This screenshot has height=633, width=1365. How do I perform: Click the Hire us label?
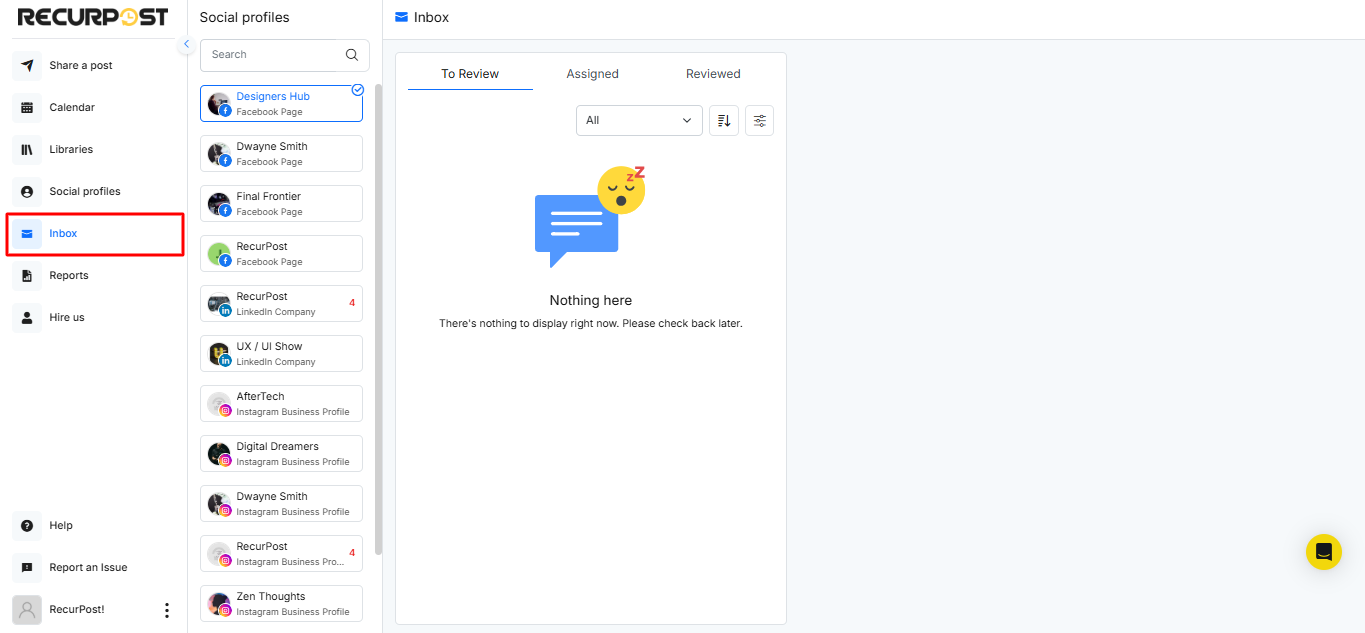pyautogui.click(x=67, y=318)
